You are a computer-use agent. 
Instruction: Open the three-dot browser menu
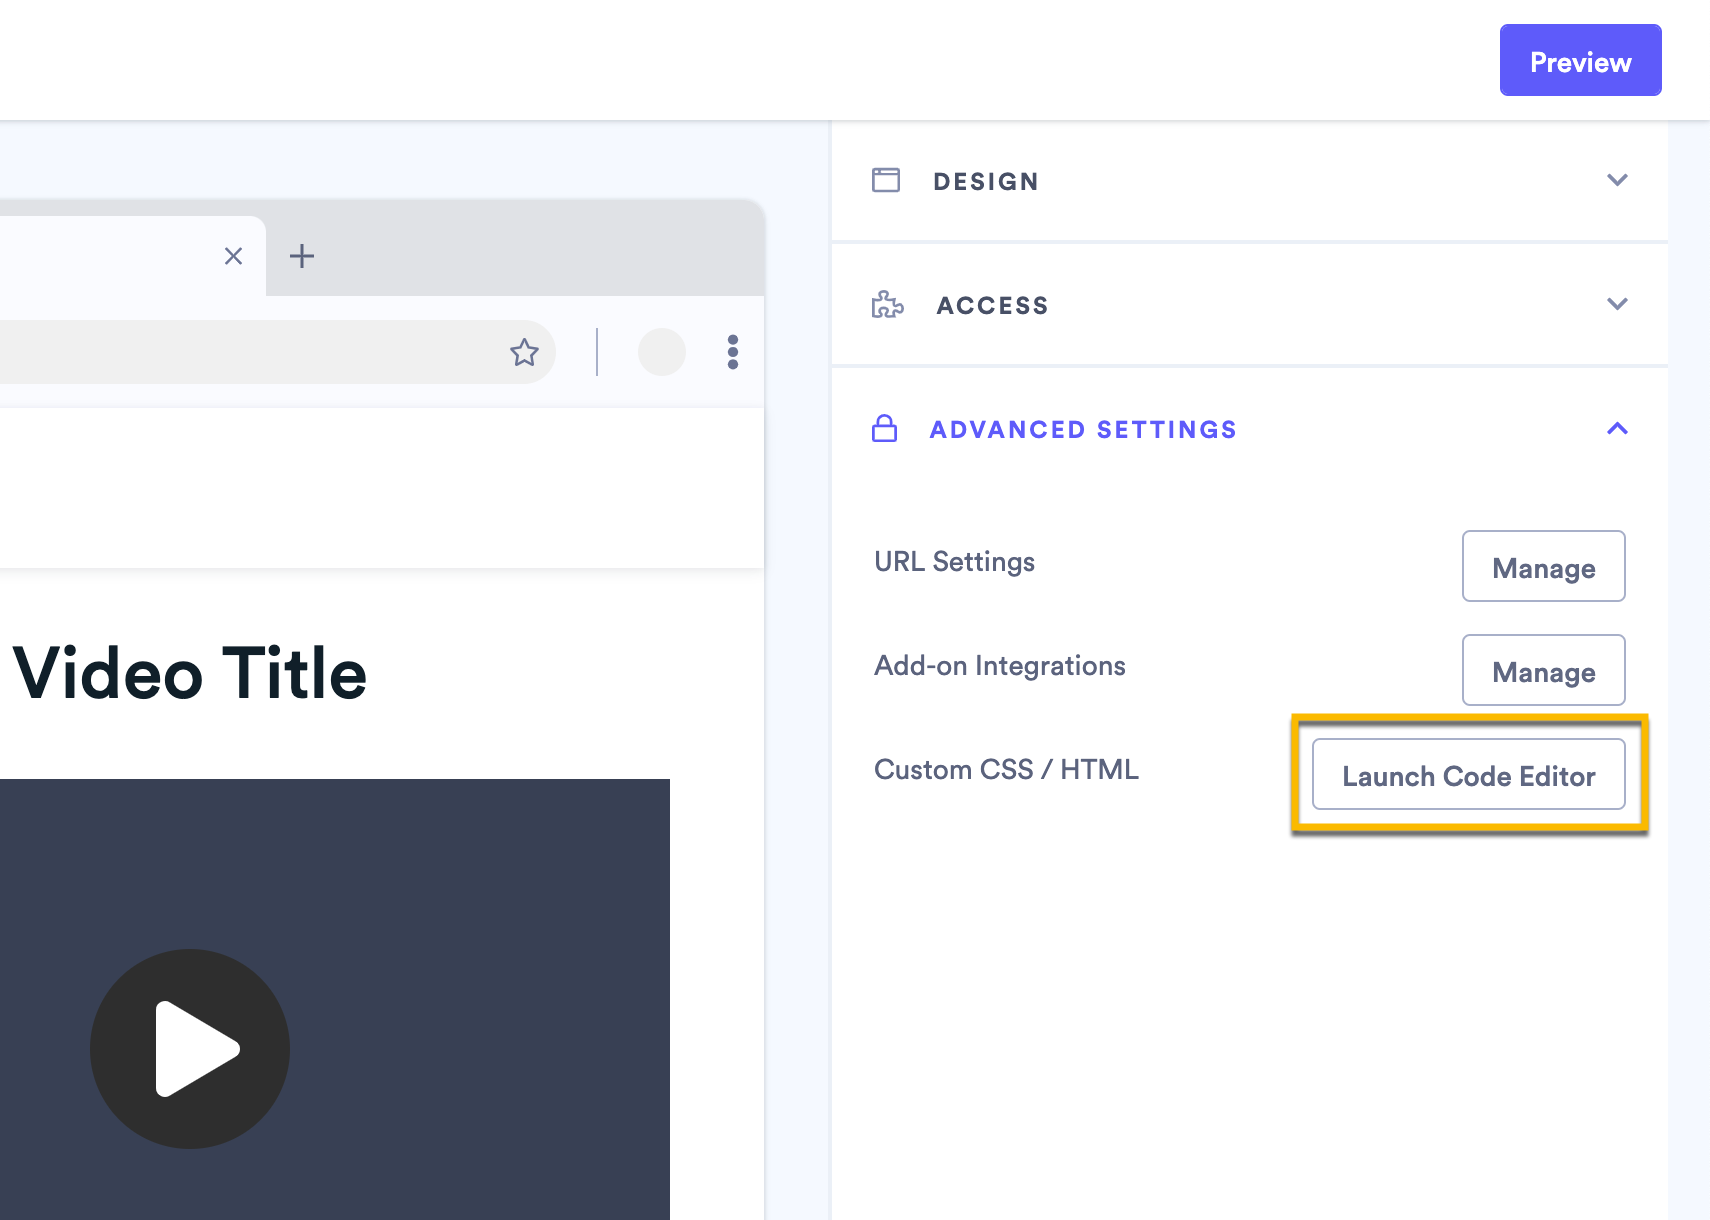[733, 352]
